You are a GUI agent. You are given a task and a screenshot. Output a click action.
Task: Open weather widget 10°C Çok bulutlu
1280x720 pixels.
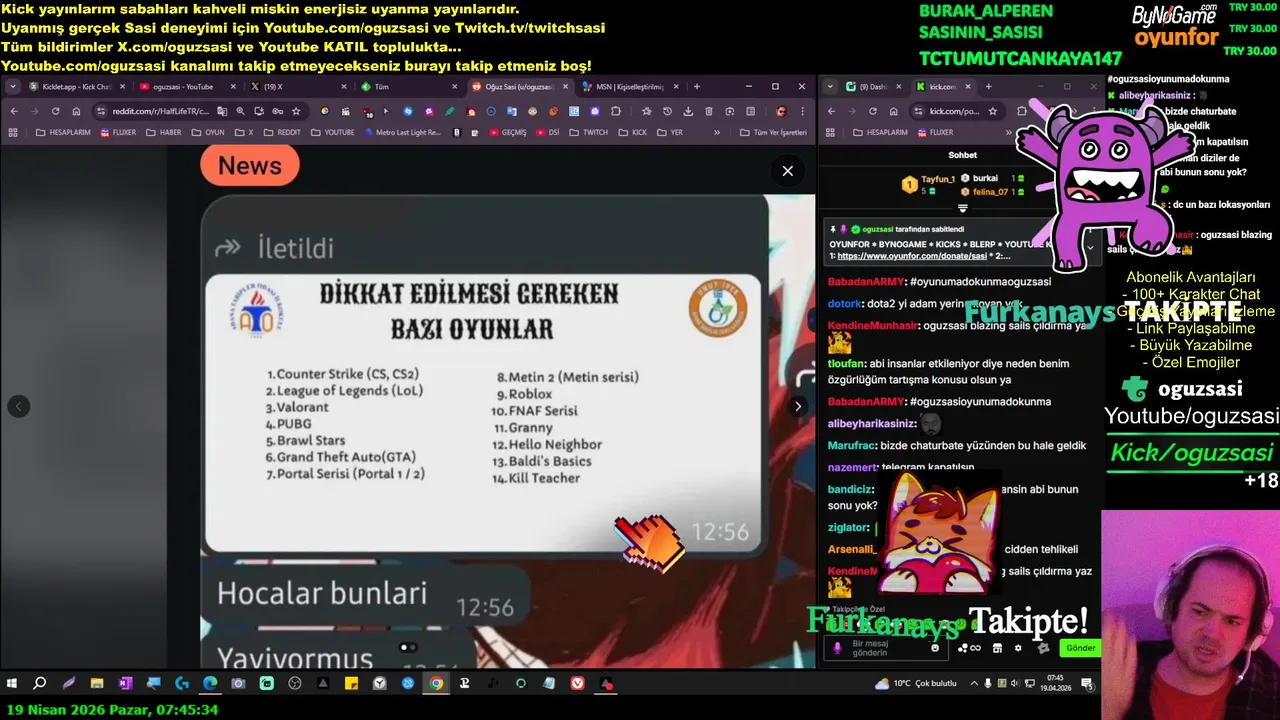[x=915, y=684]
